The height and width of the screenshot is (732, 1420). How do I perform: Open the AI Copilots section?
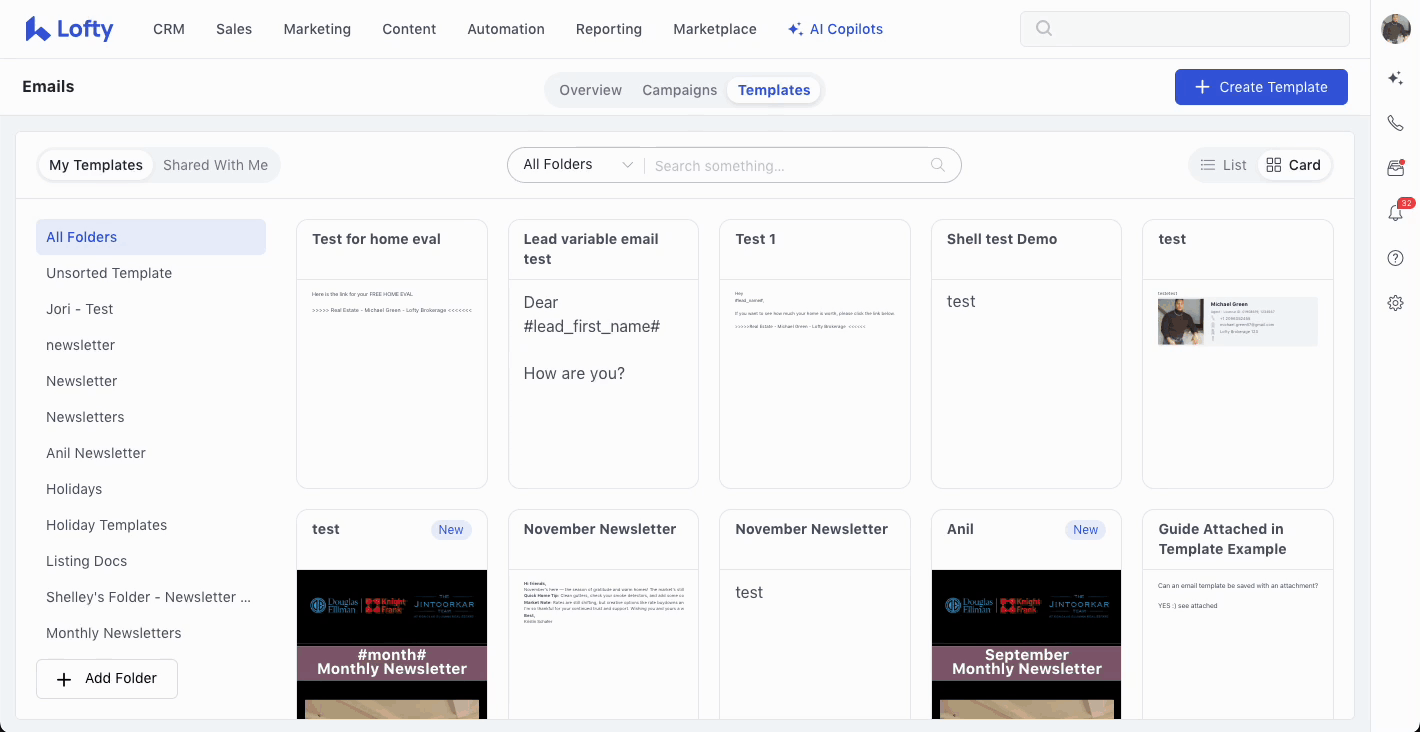coord(835,29)
